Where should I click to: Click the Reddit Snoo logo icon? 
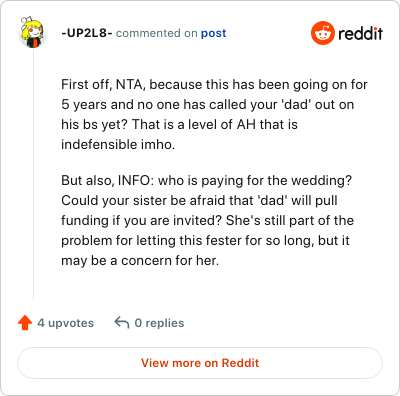pyautogui.click(x=322, y=33)
